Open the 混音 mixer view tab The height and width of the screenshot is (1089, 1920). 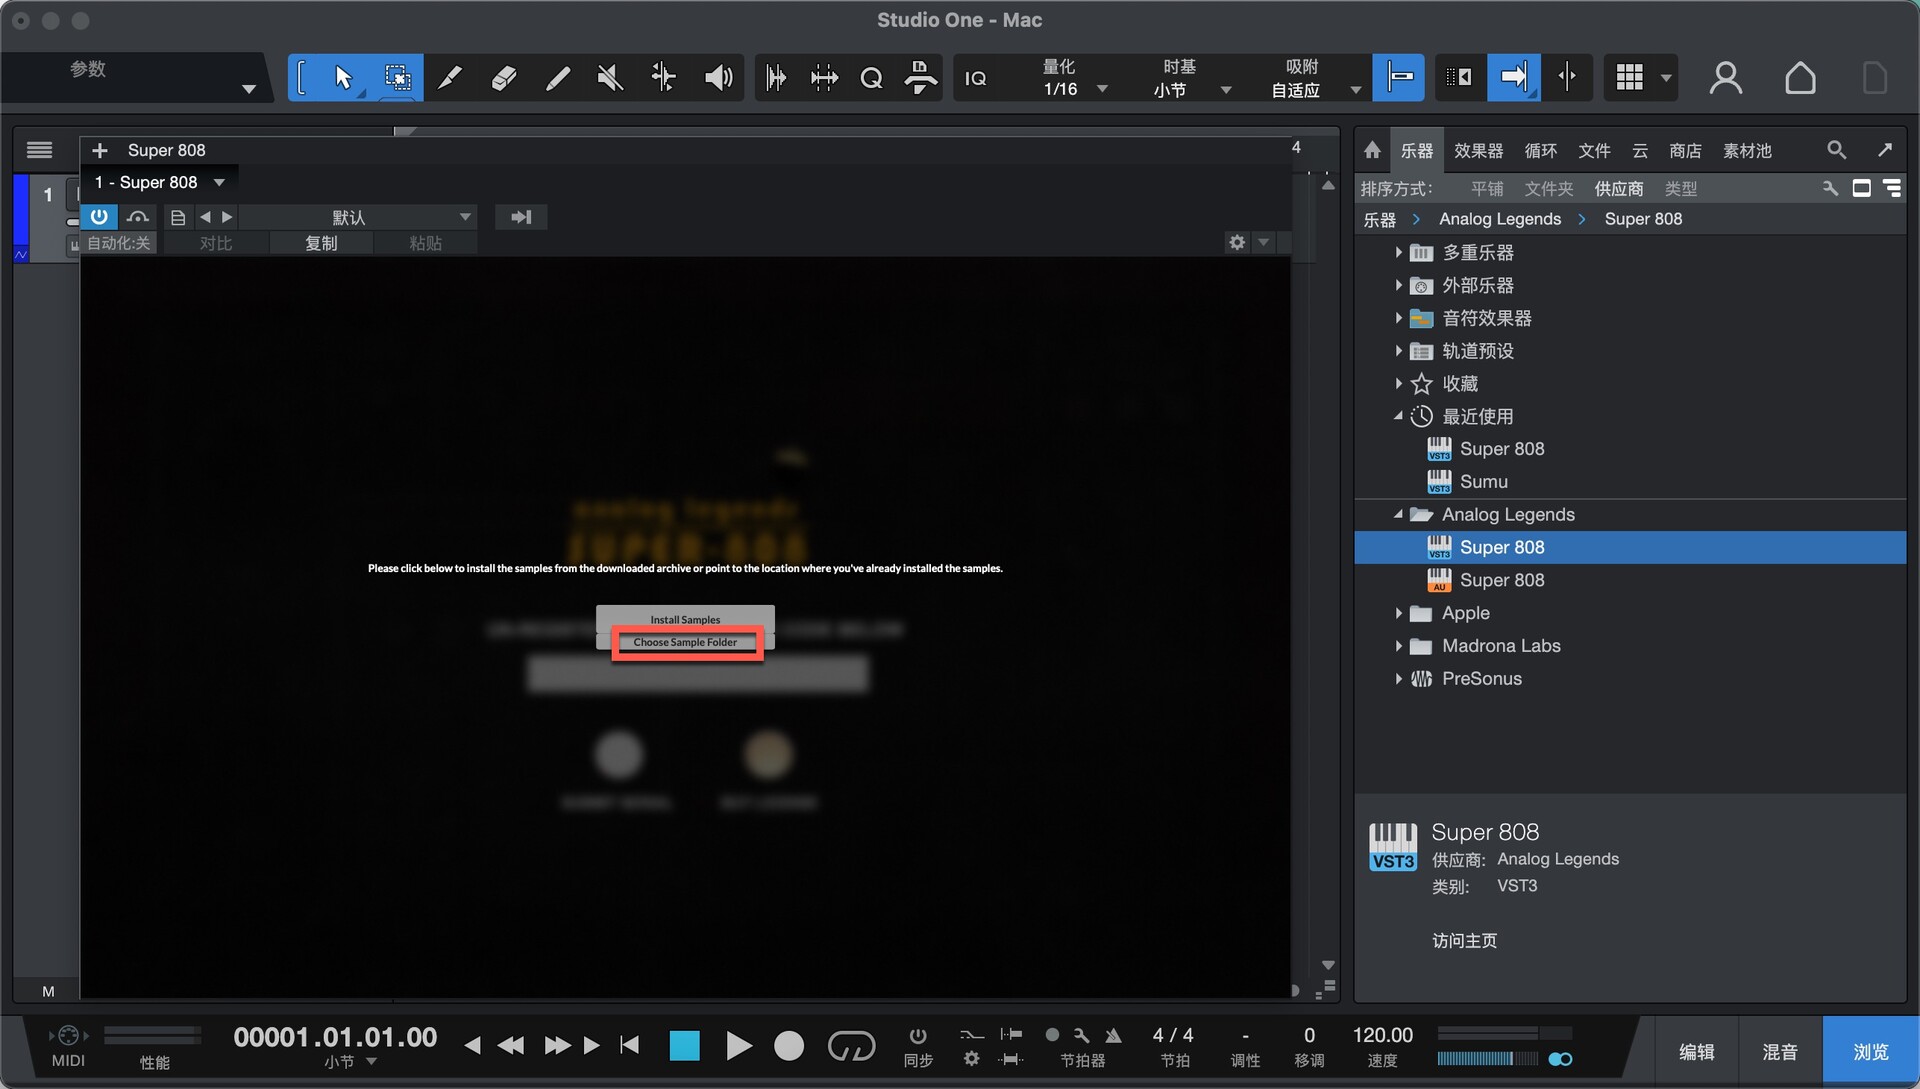(x=1779, y=1052)
